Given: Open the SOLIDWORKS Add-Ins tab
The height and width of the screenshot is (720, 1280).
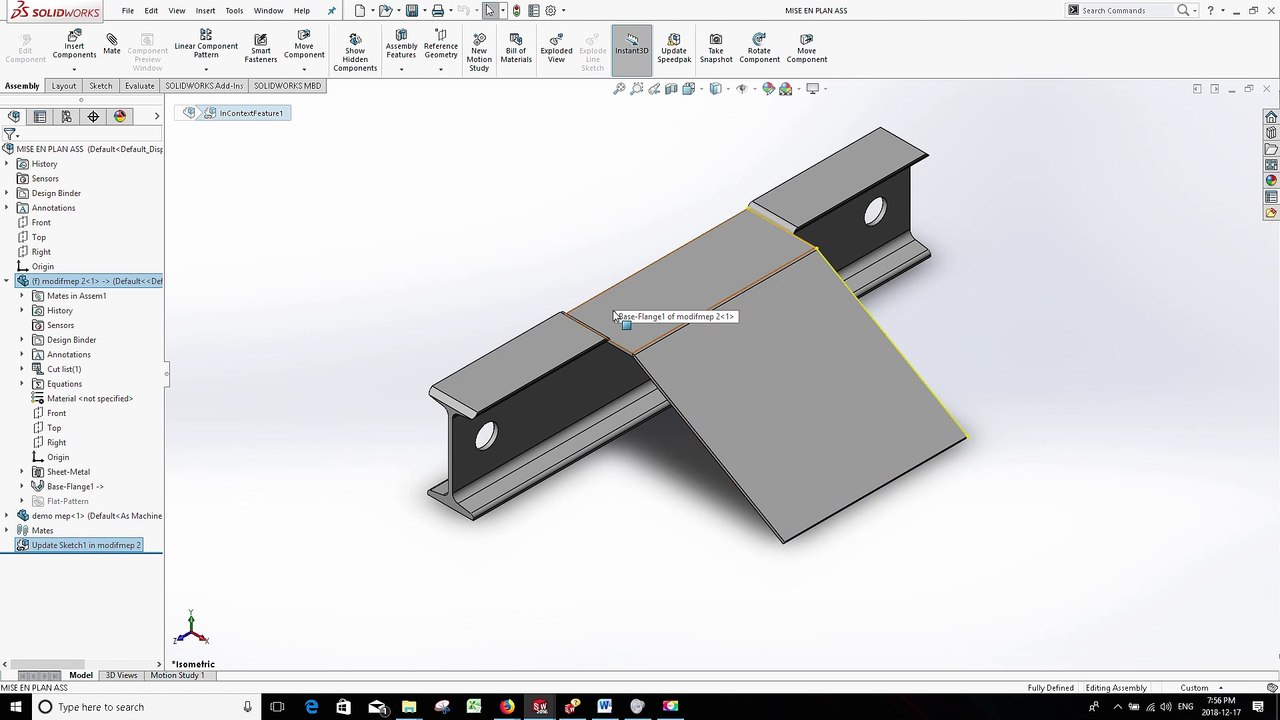Looking at the screenshot, I should 204,86.
